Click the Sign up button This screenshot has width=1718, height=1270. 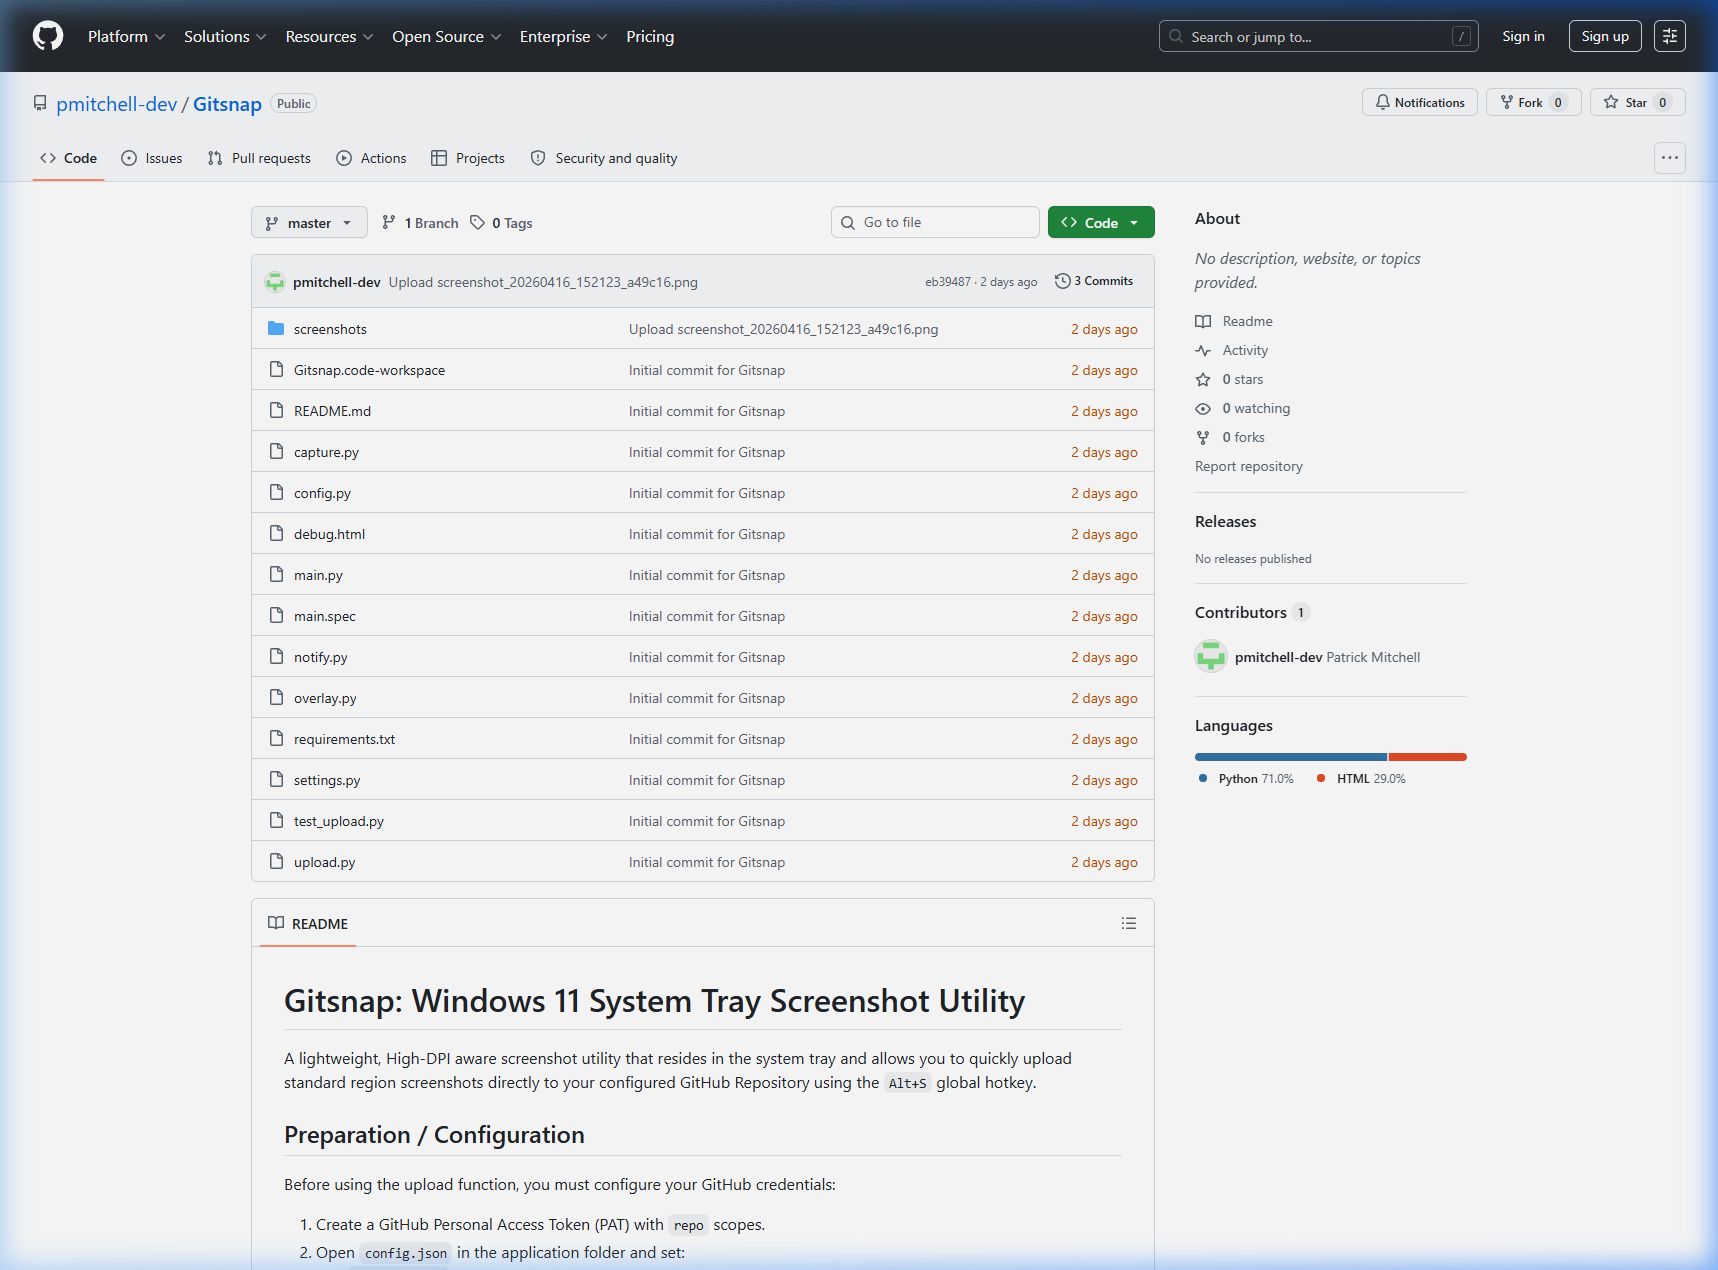tap(1604, 36)
